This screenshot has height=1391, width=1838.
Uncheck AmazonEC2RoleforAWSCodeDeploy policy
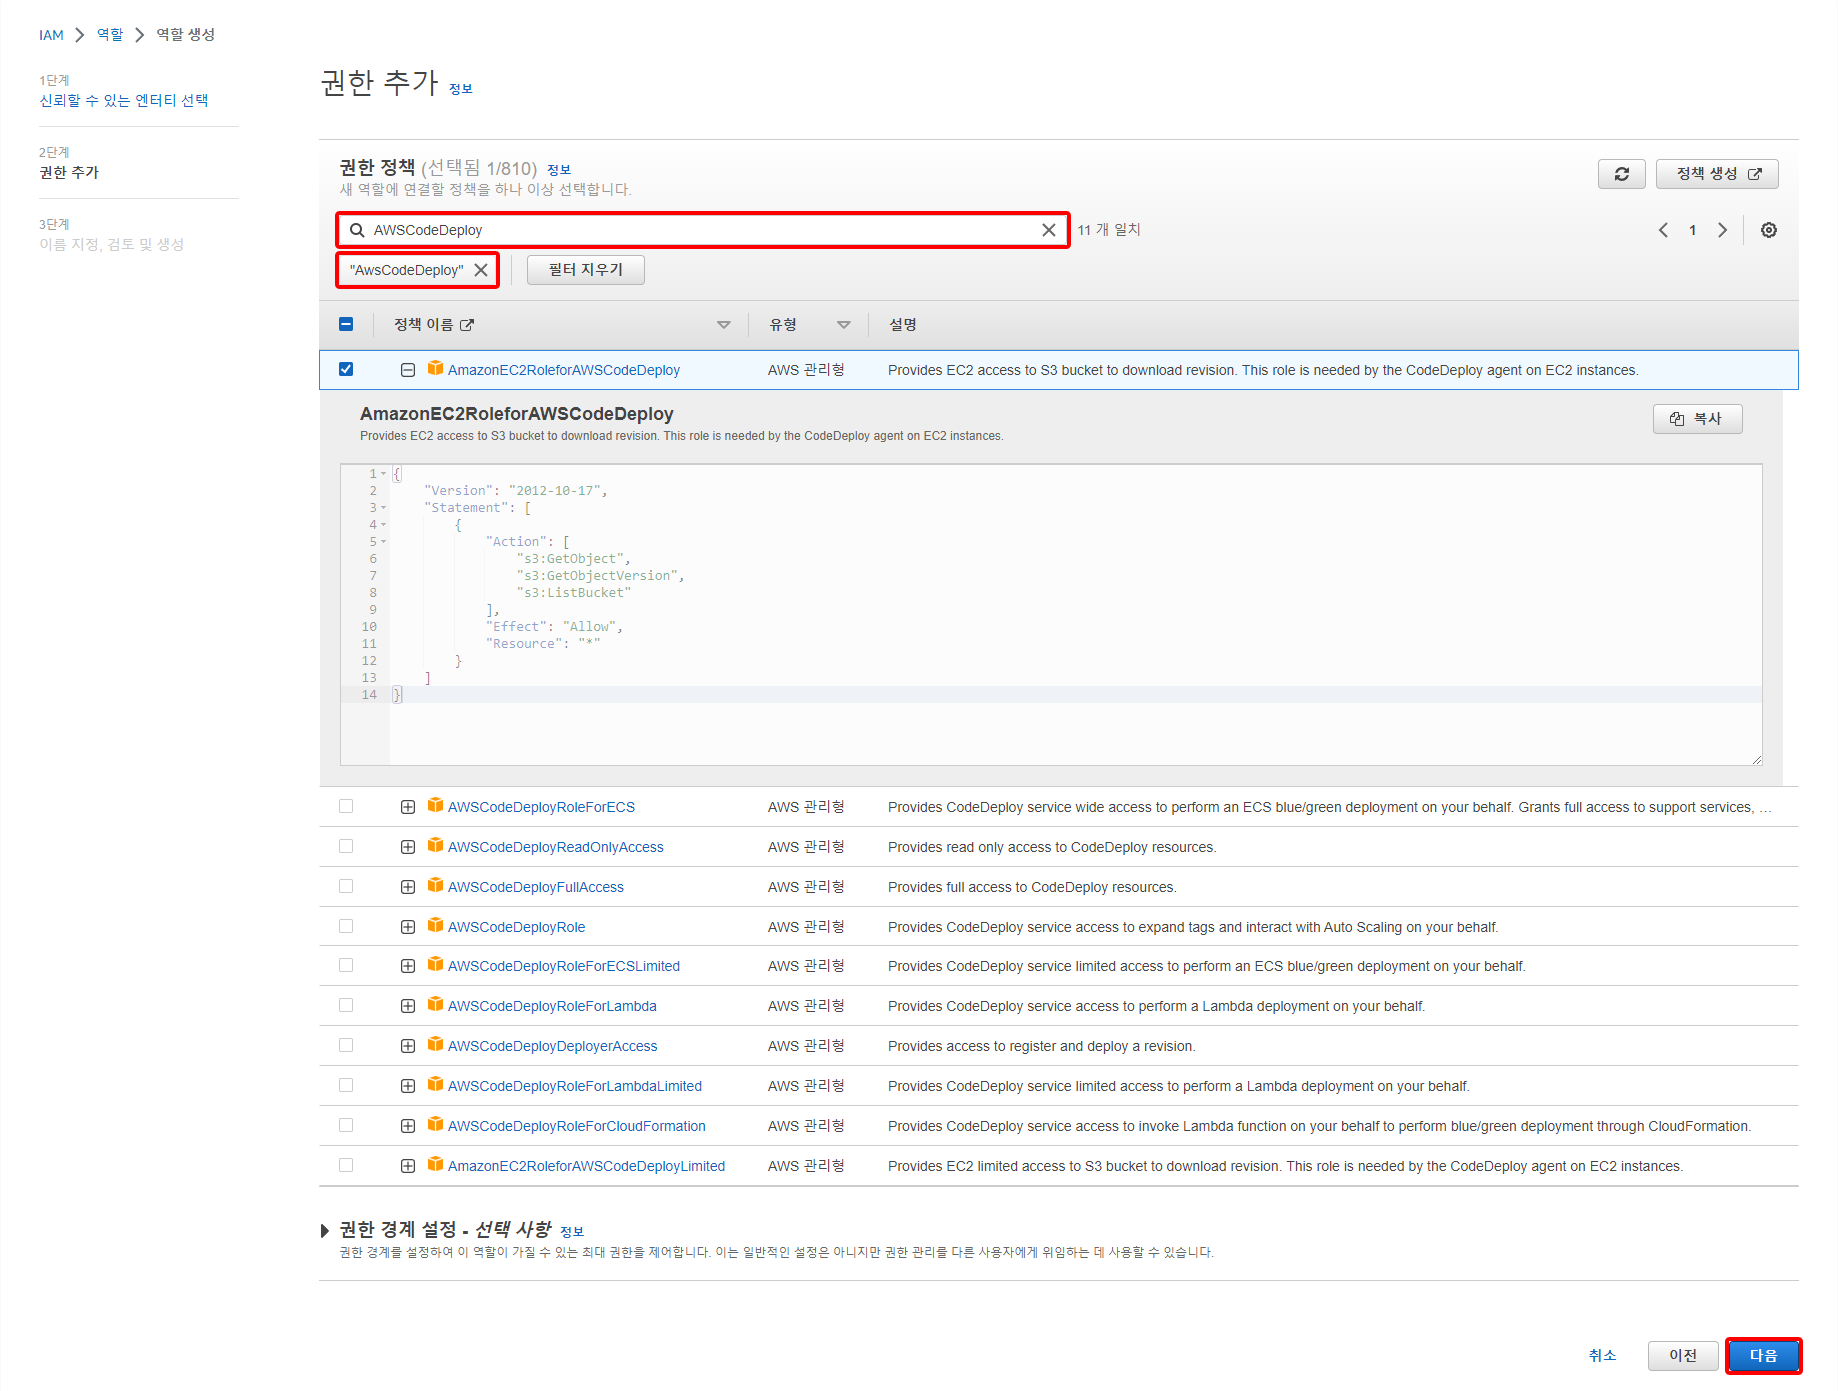point(346,369)
